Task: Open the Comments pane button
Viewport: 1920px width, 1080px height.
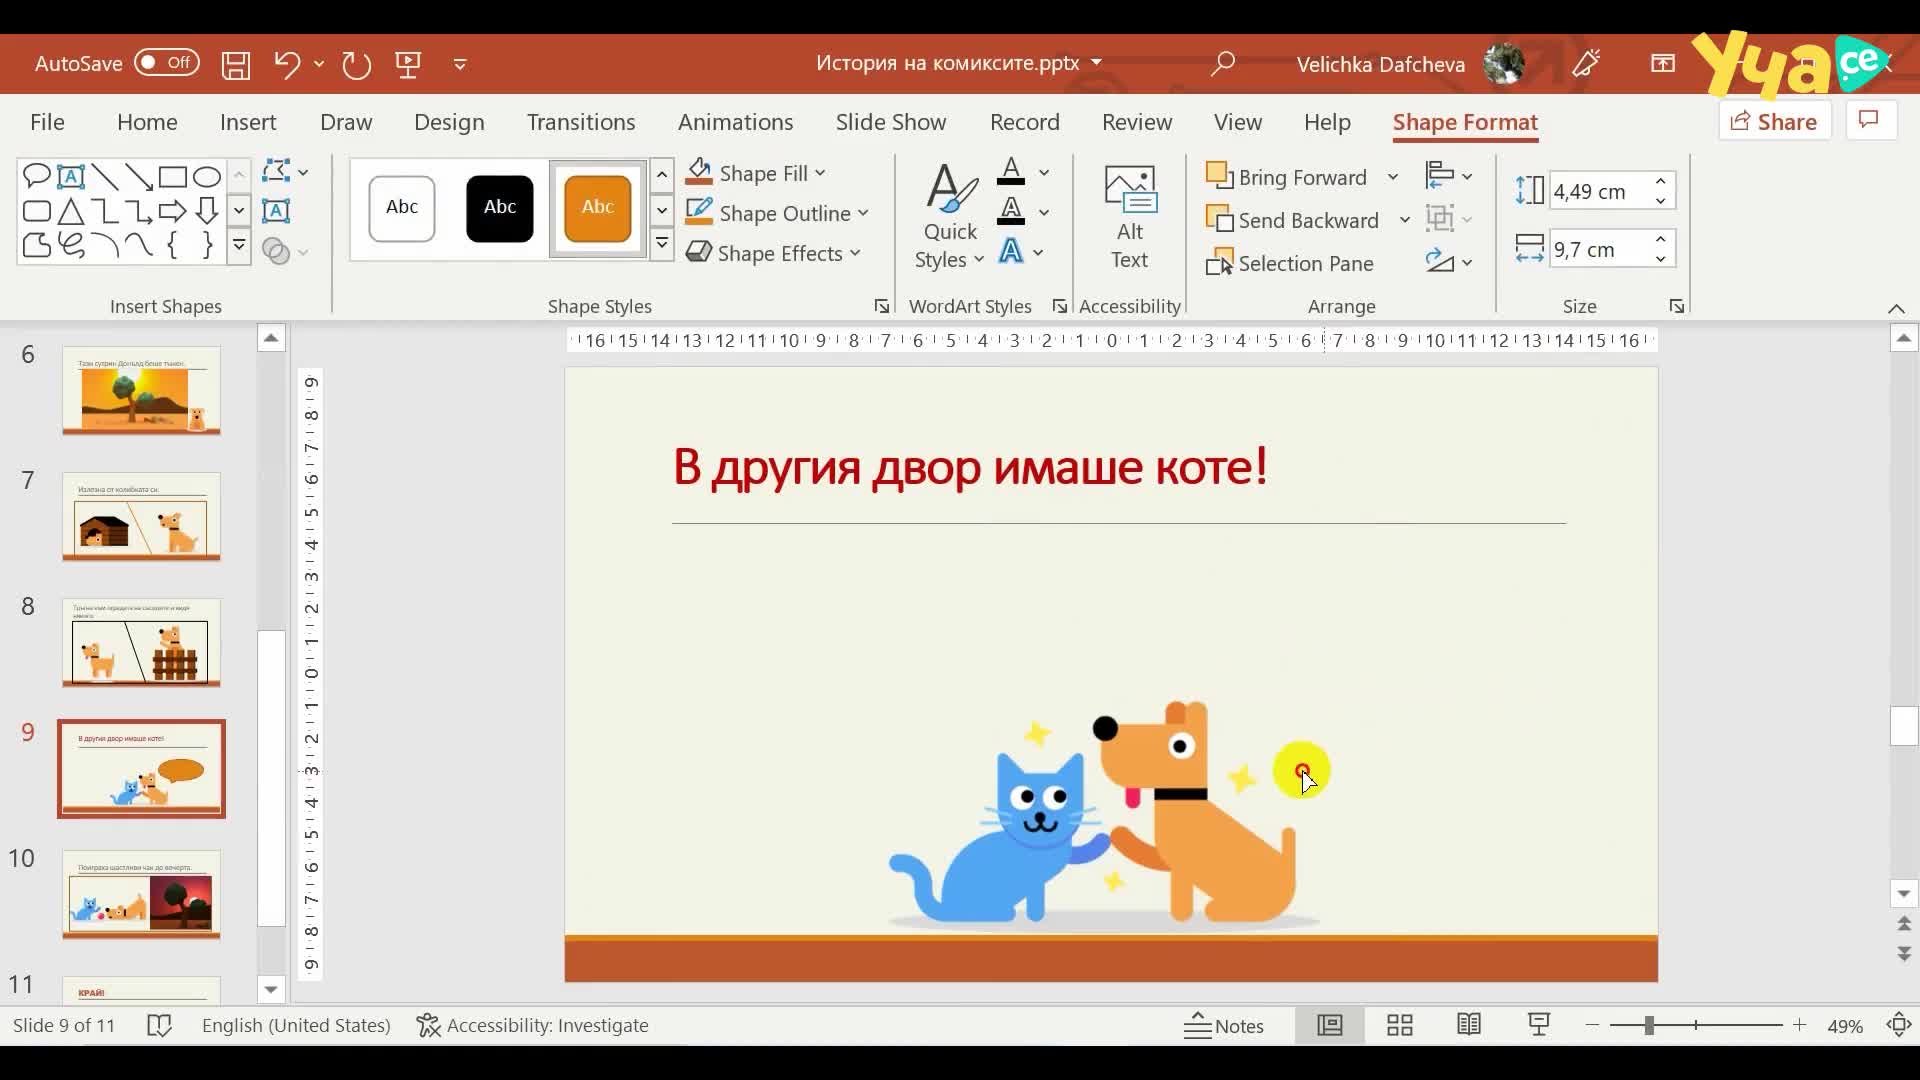Action: click(1868, 120)
